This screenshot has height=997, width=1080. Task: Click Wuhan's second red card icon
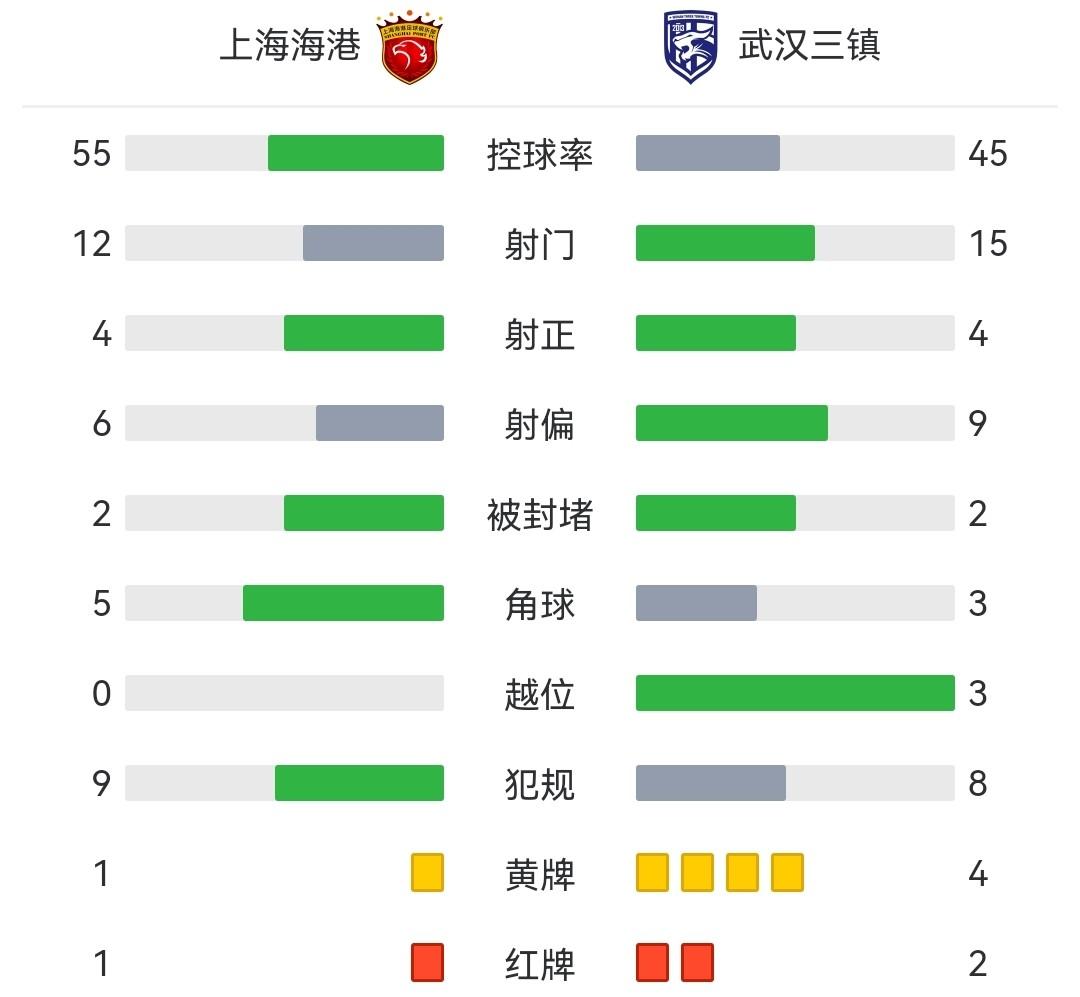tap(697, 963)
